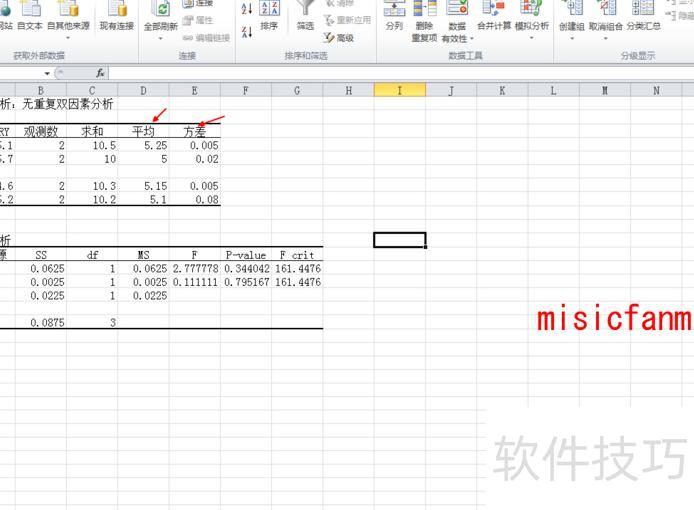Expand Ungroup (取消组合) dropdown arrow
694x510 pixels.
pyautogui.click(x=605, y=39)
